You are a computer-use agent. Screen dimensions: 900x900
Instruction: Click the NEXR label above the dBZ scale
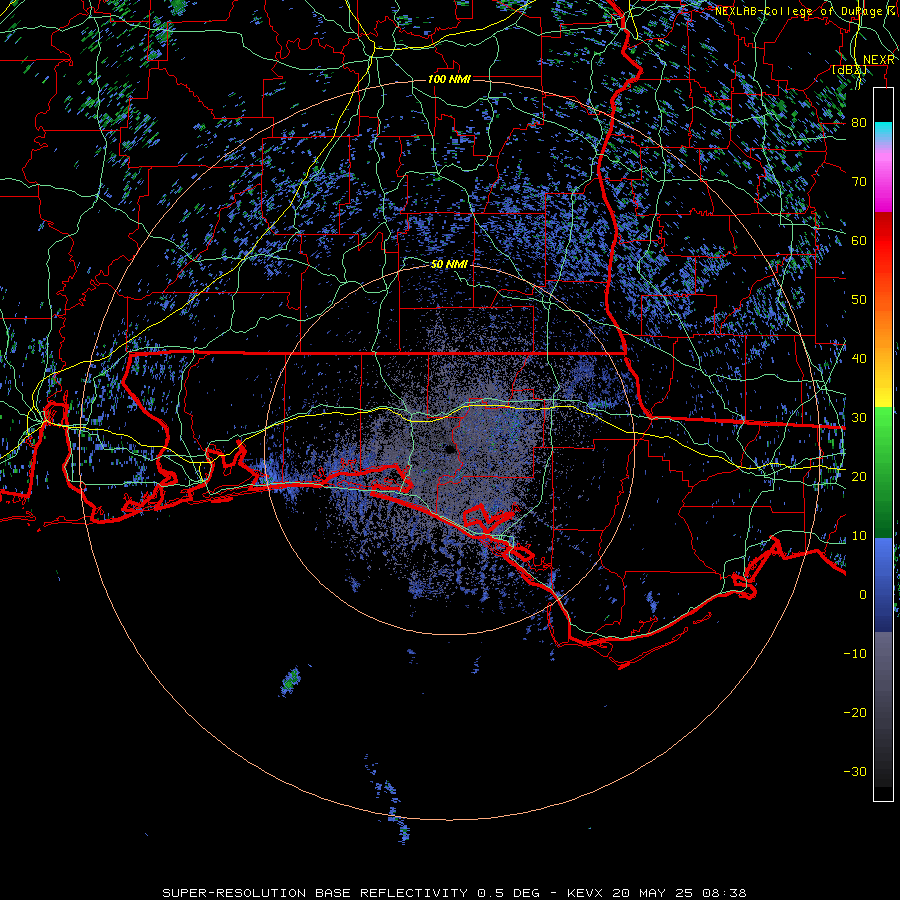[879, 60]
